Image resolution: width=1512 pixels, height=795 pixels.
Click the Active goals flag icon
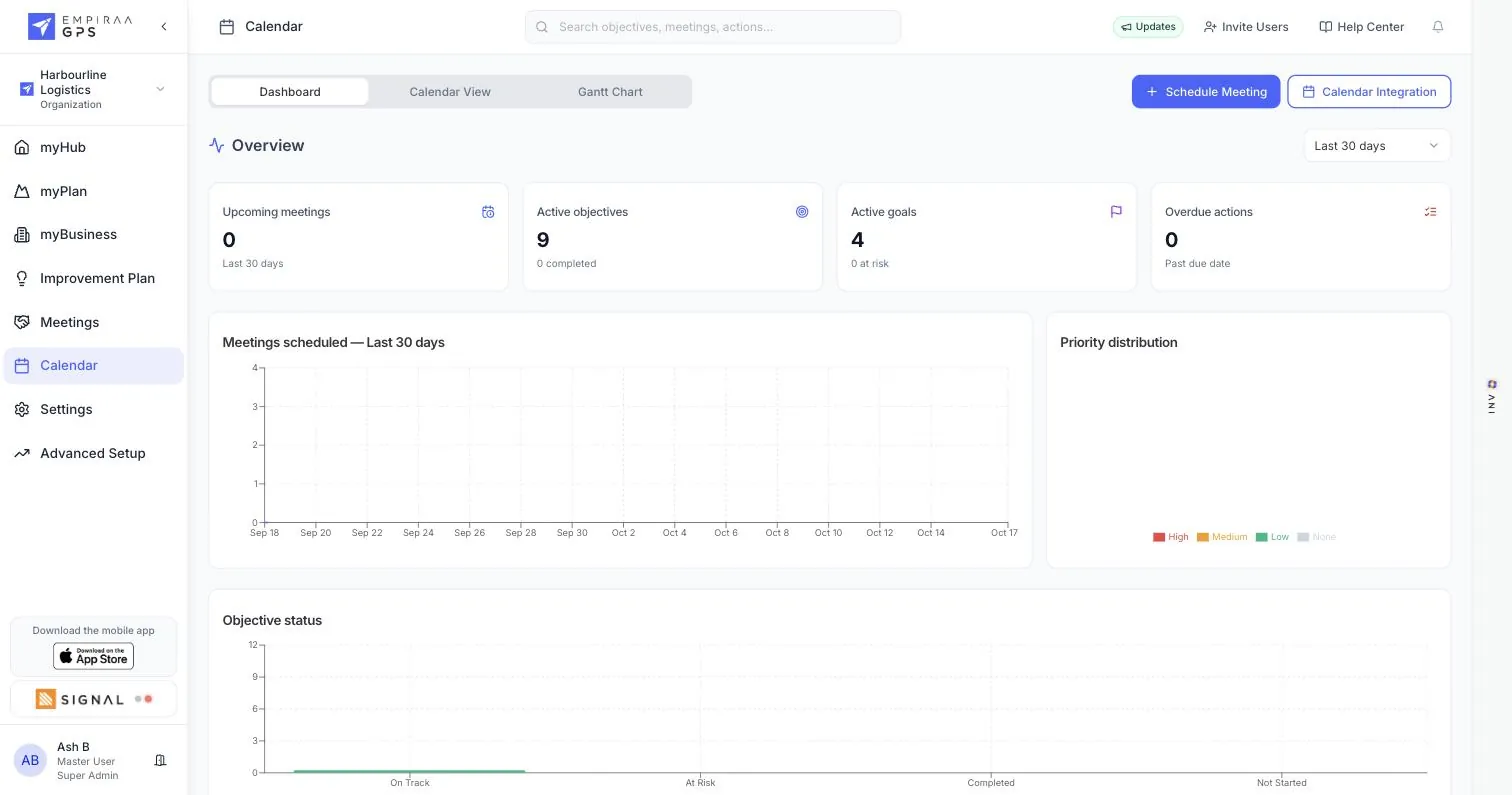[1116, 212]
